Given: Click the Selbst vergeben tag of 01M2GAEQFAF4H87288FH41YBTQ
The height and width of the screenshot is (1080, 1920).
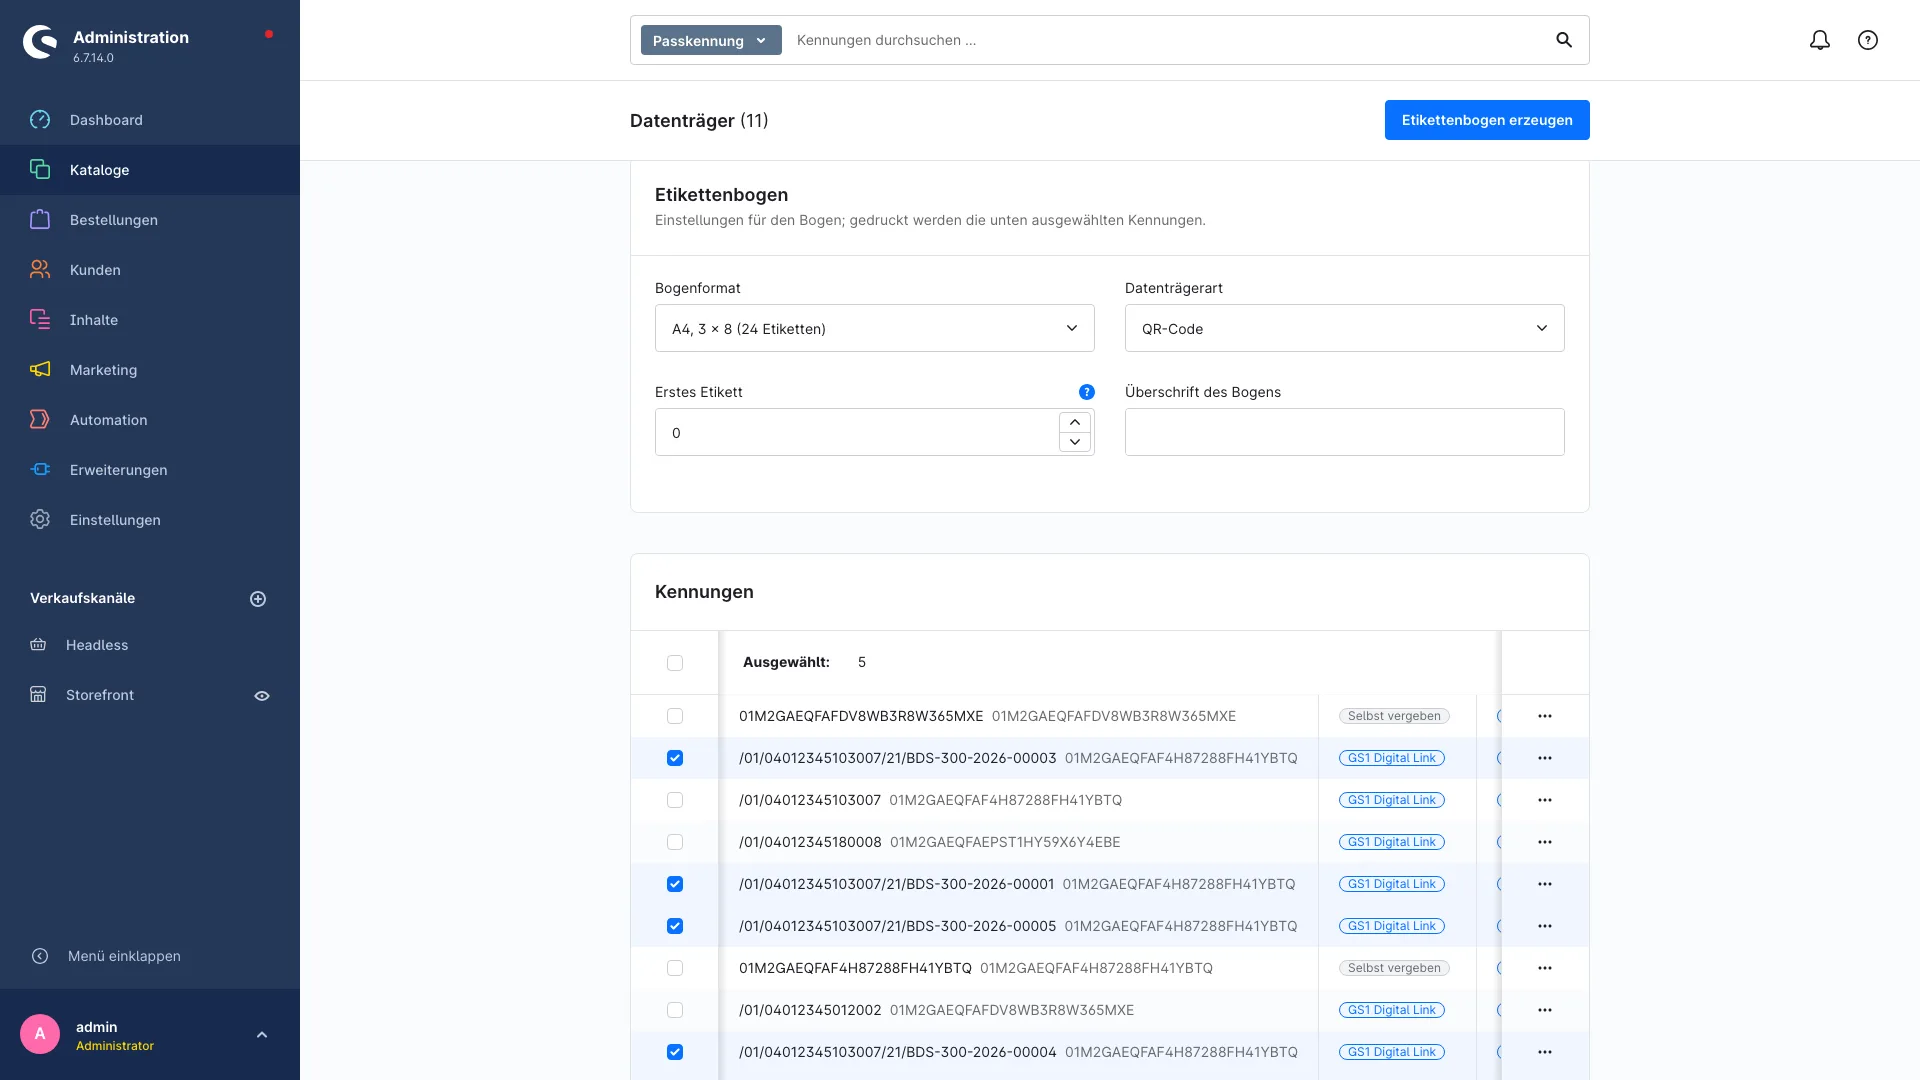Looking at the screenshot, I should tap(1394, 968).
